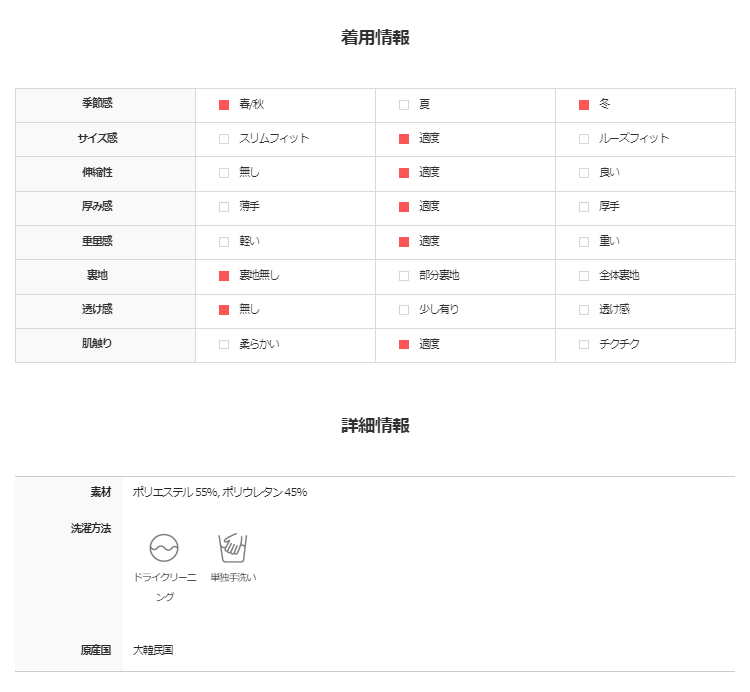Toggle the 冬 season checkbox
Image resolution: width=750 pixels, height=692 pixels.
pos(584,105)
